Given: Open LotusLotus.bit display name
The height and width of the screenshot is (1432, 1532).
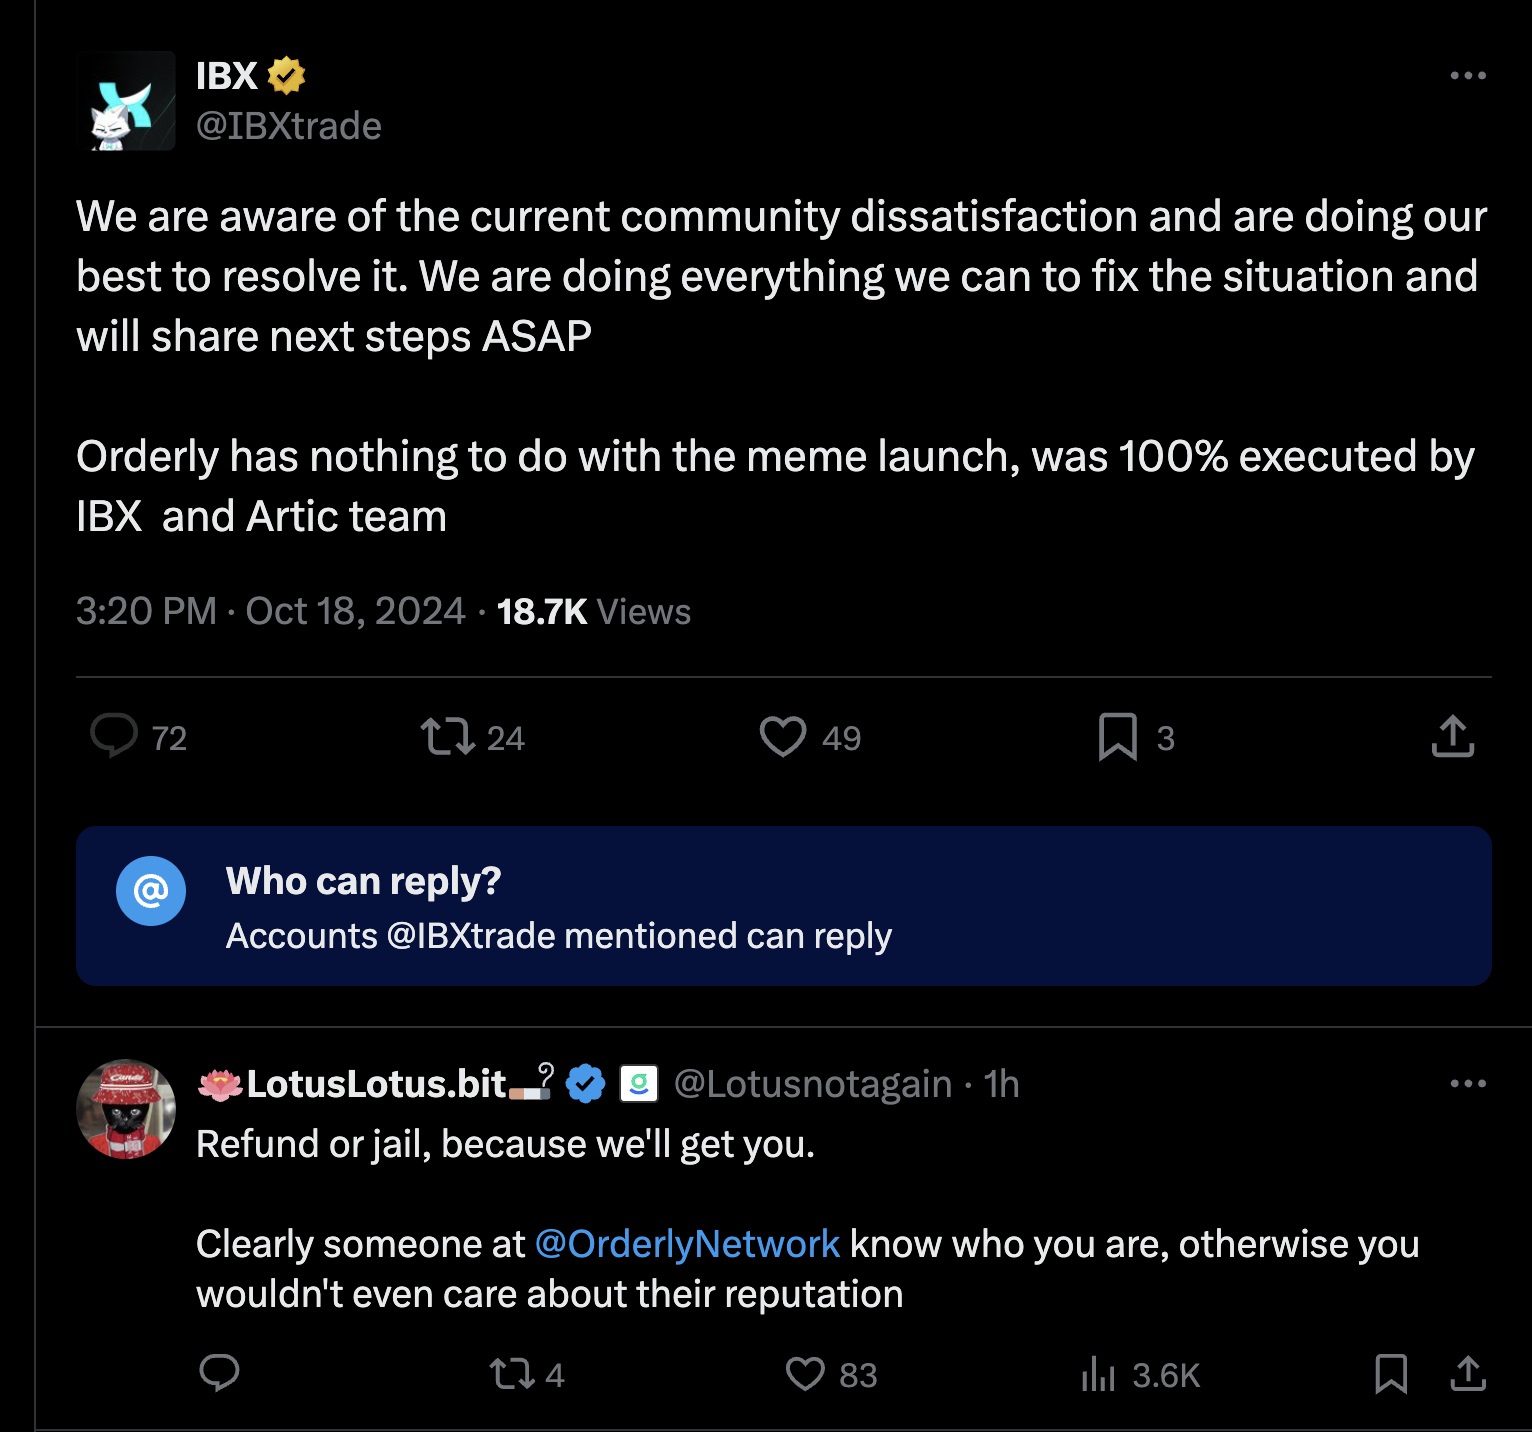Looking at the screenshot, I should (x=376, y=1084).
